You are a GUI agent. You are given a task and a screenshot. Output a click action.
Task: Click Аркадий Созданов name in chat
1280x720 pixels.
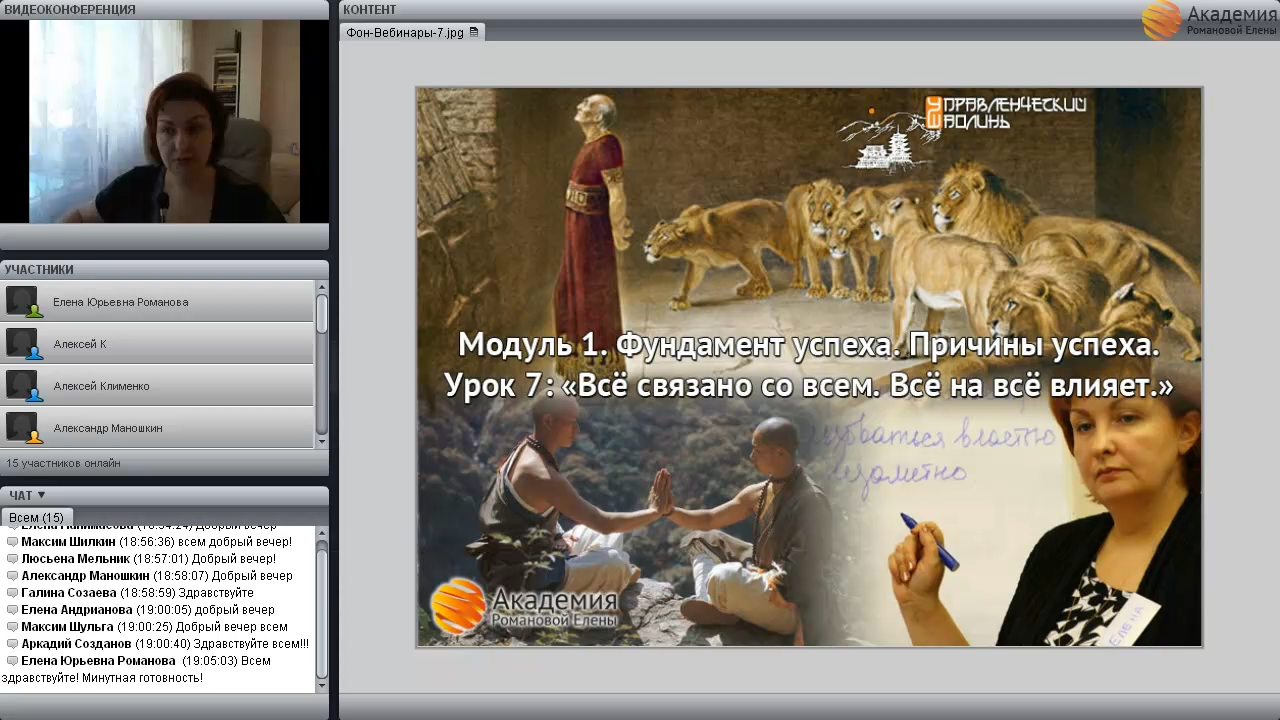click(76, 644)
